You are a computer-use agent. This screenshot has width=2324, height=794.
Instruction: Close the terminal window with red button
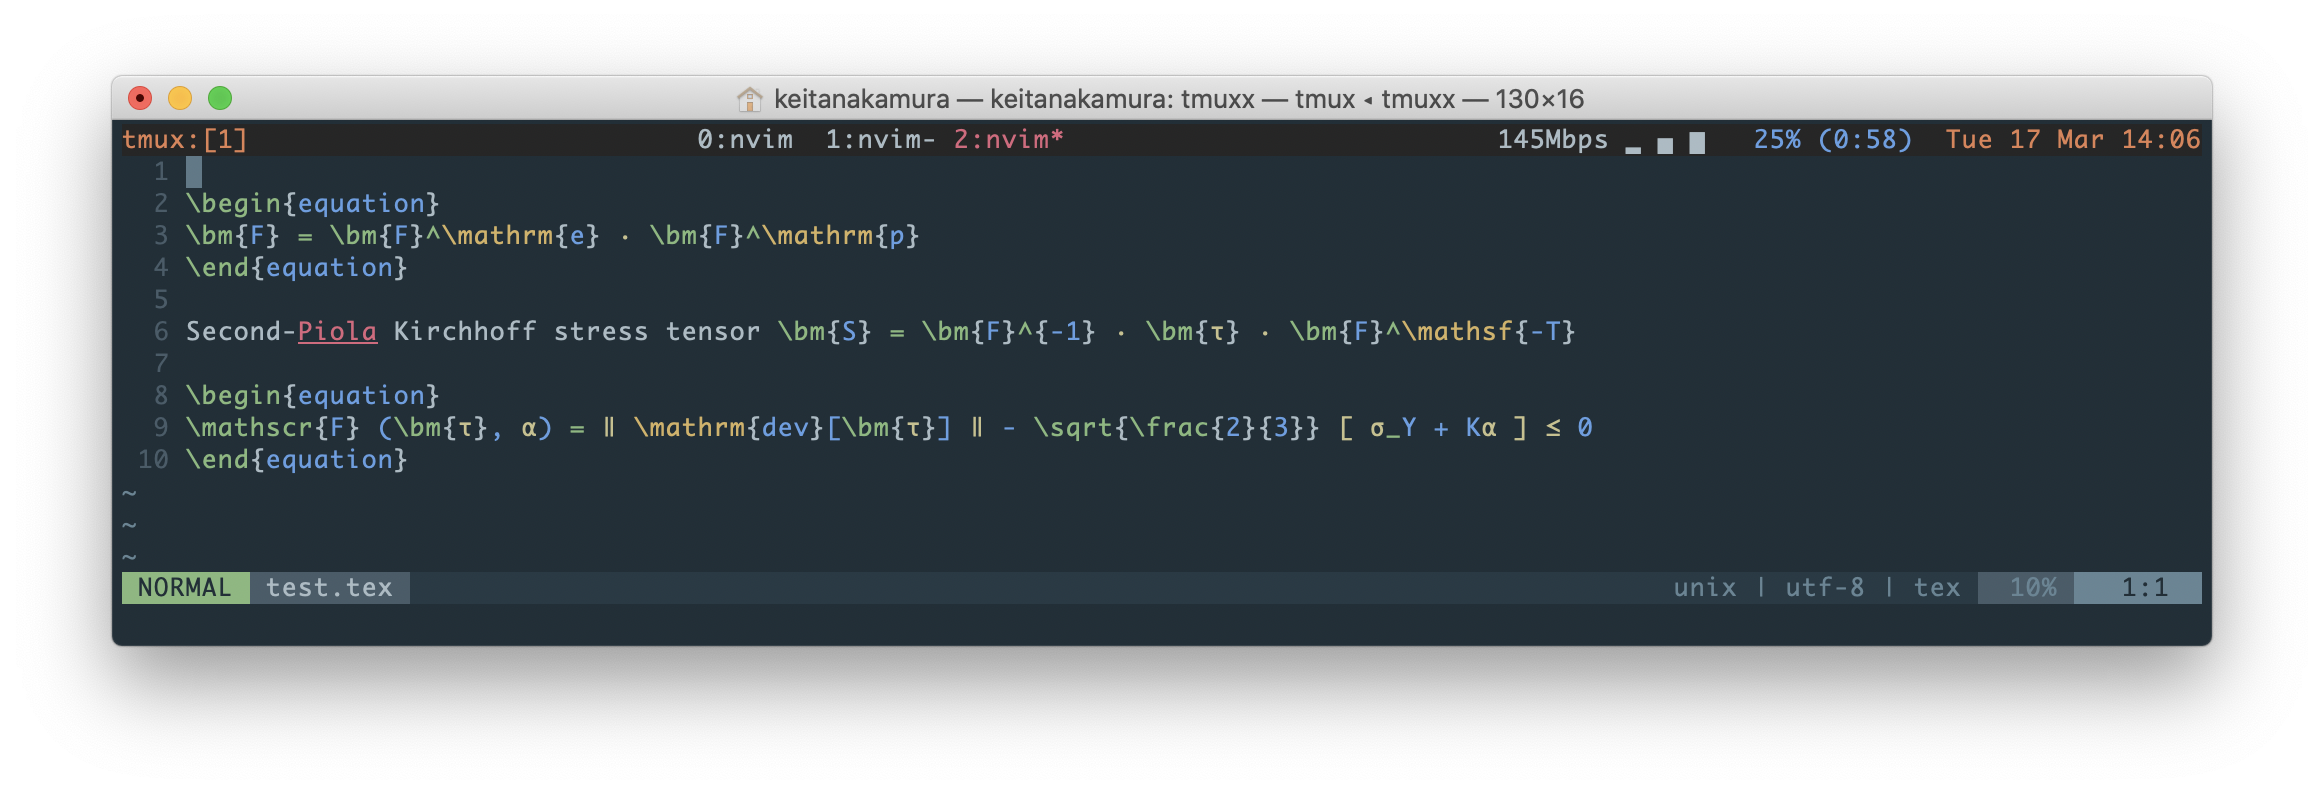click(x=140, y=98)
